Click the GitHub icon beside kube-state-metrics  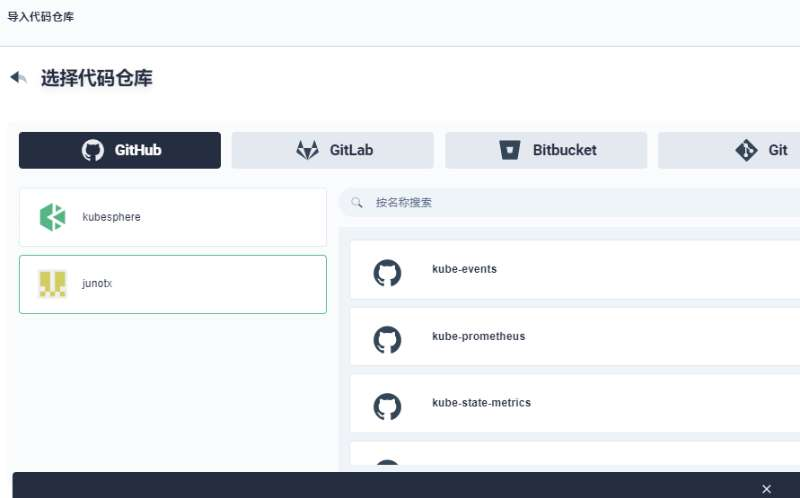pyautogui.click(x=387, y=406)
